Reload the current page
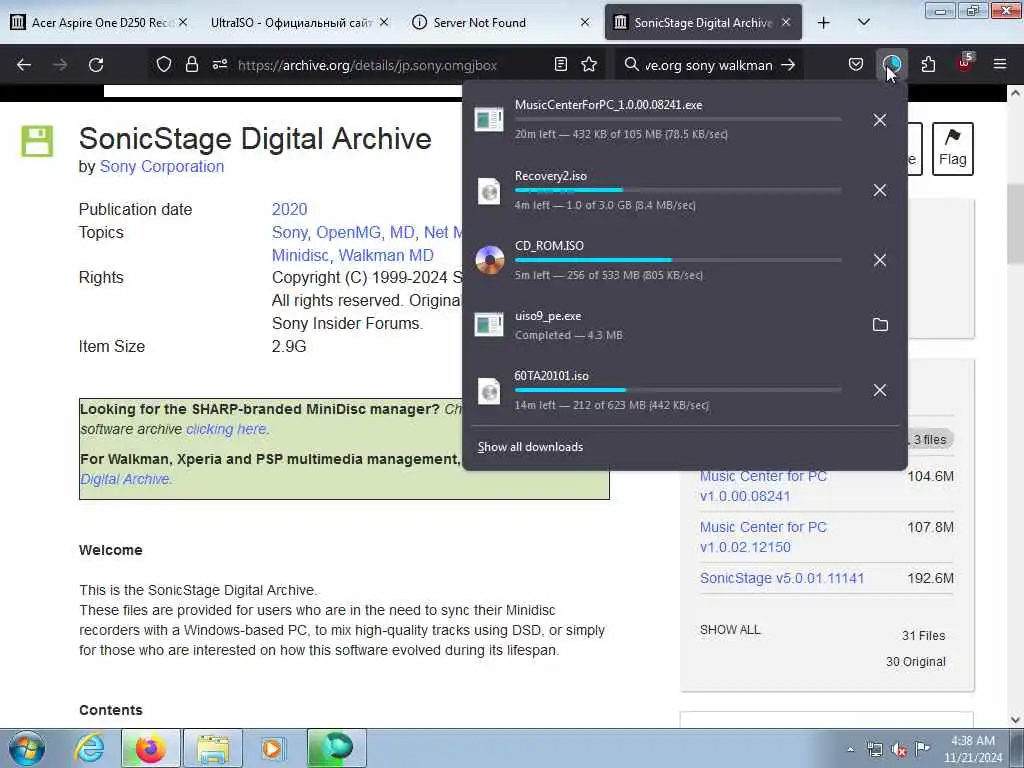 coord(96,65)
